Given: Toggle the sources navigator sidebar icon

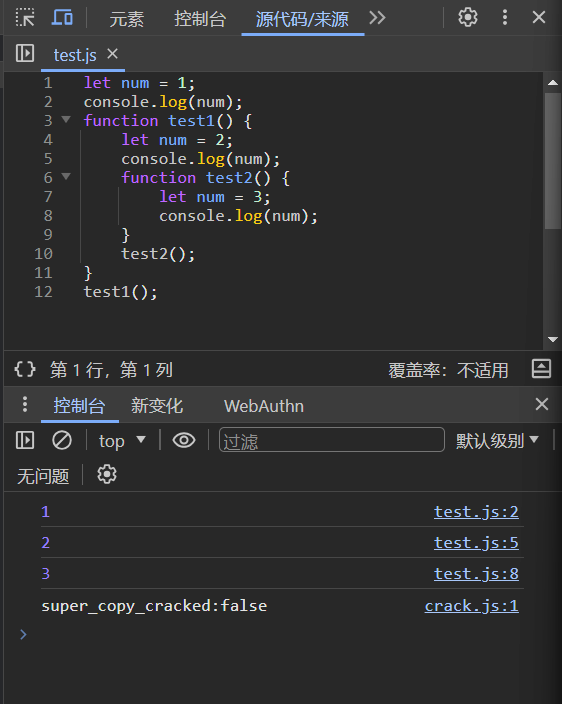Looking at the screenshot, I should [x=25, y=53].
